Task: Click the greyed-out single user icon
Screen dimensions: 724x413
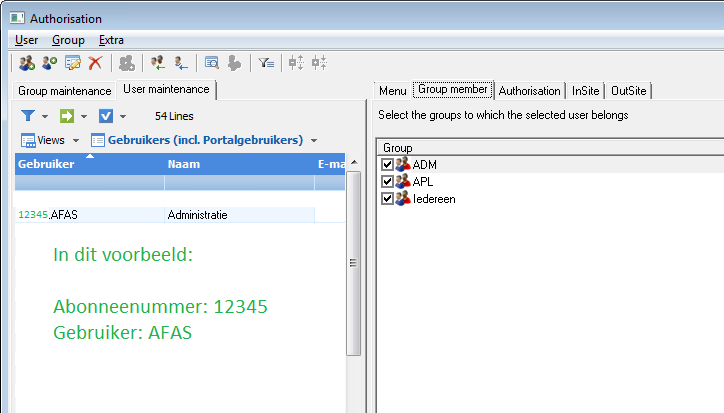Action: click(234, 63)
